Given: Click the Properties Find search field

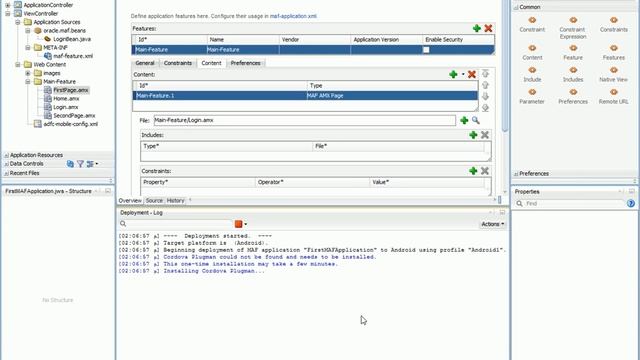Looking at the screenshot, I should pos(573,203).
